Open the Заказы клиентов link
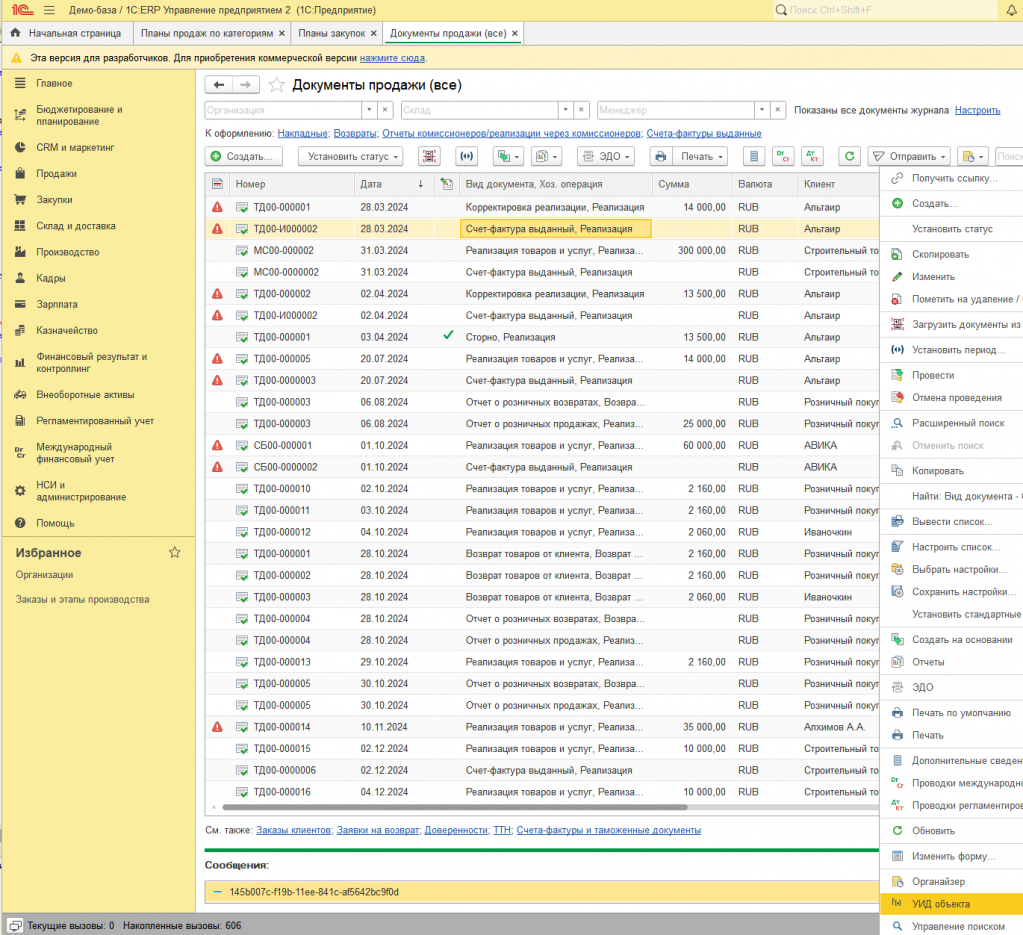This screenshot has width=1023, height=935. pos(294,830)
